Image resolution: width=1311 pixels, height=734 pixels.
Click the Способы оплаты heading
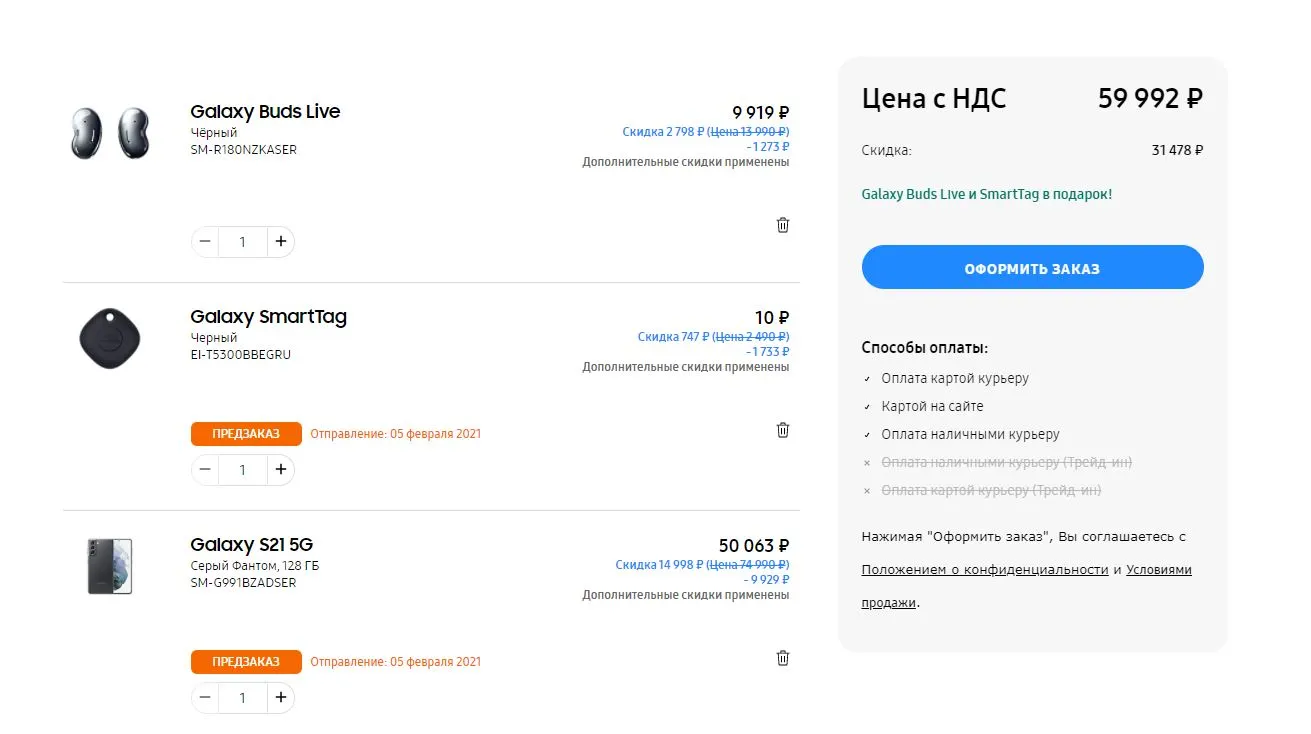point(925,348)
